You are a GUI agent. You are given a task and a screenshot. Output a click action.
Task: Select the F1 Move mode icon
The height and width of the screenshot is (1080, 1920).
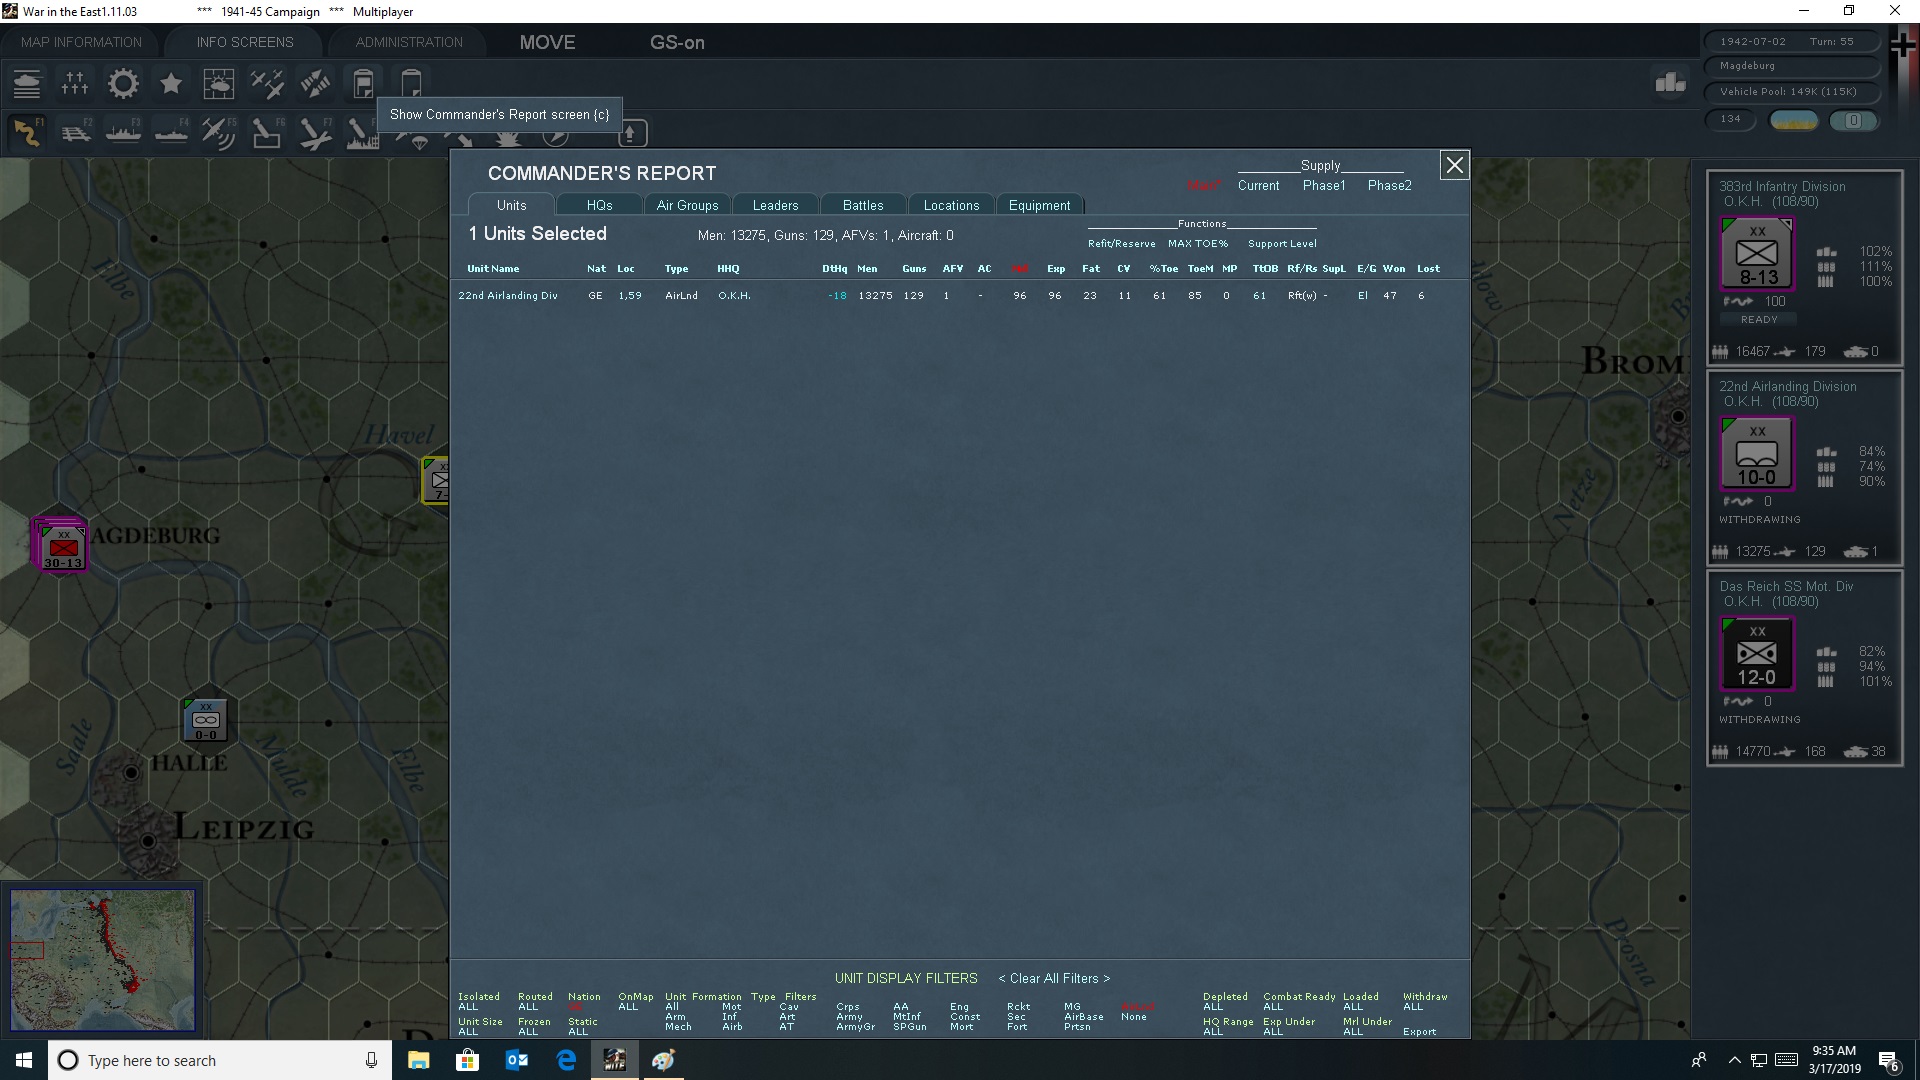27,132
